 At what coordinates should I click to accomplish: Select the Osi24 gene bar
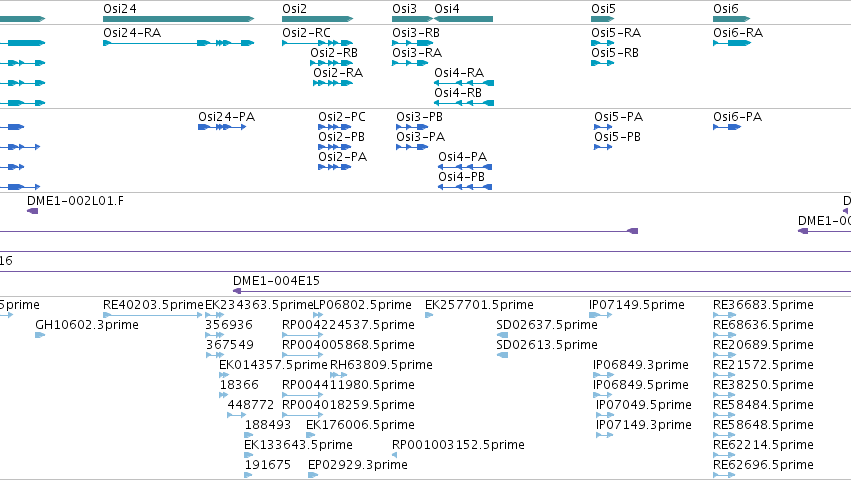[179, 19]
